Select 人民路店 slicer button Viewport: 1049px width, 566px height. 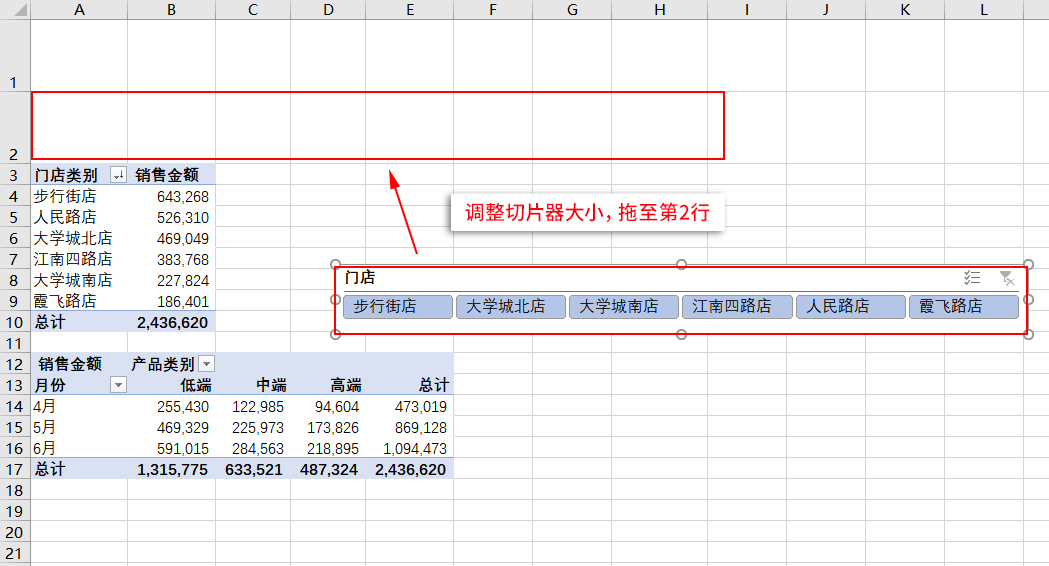(851, 306)
